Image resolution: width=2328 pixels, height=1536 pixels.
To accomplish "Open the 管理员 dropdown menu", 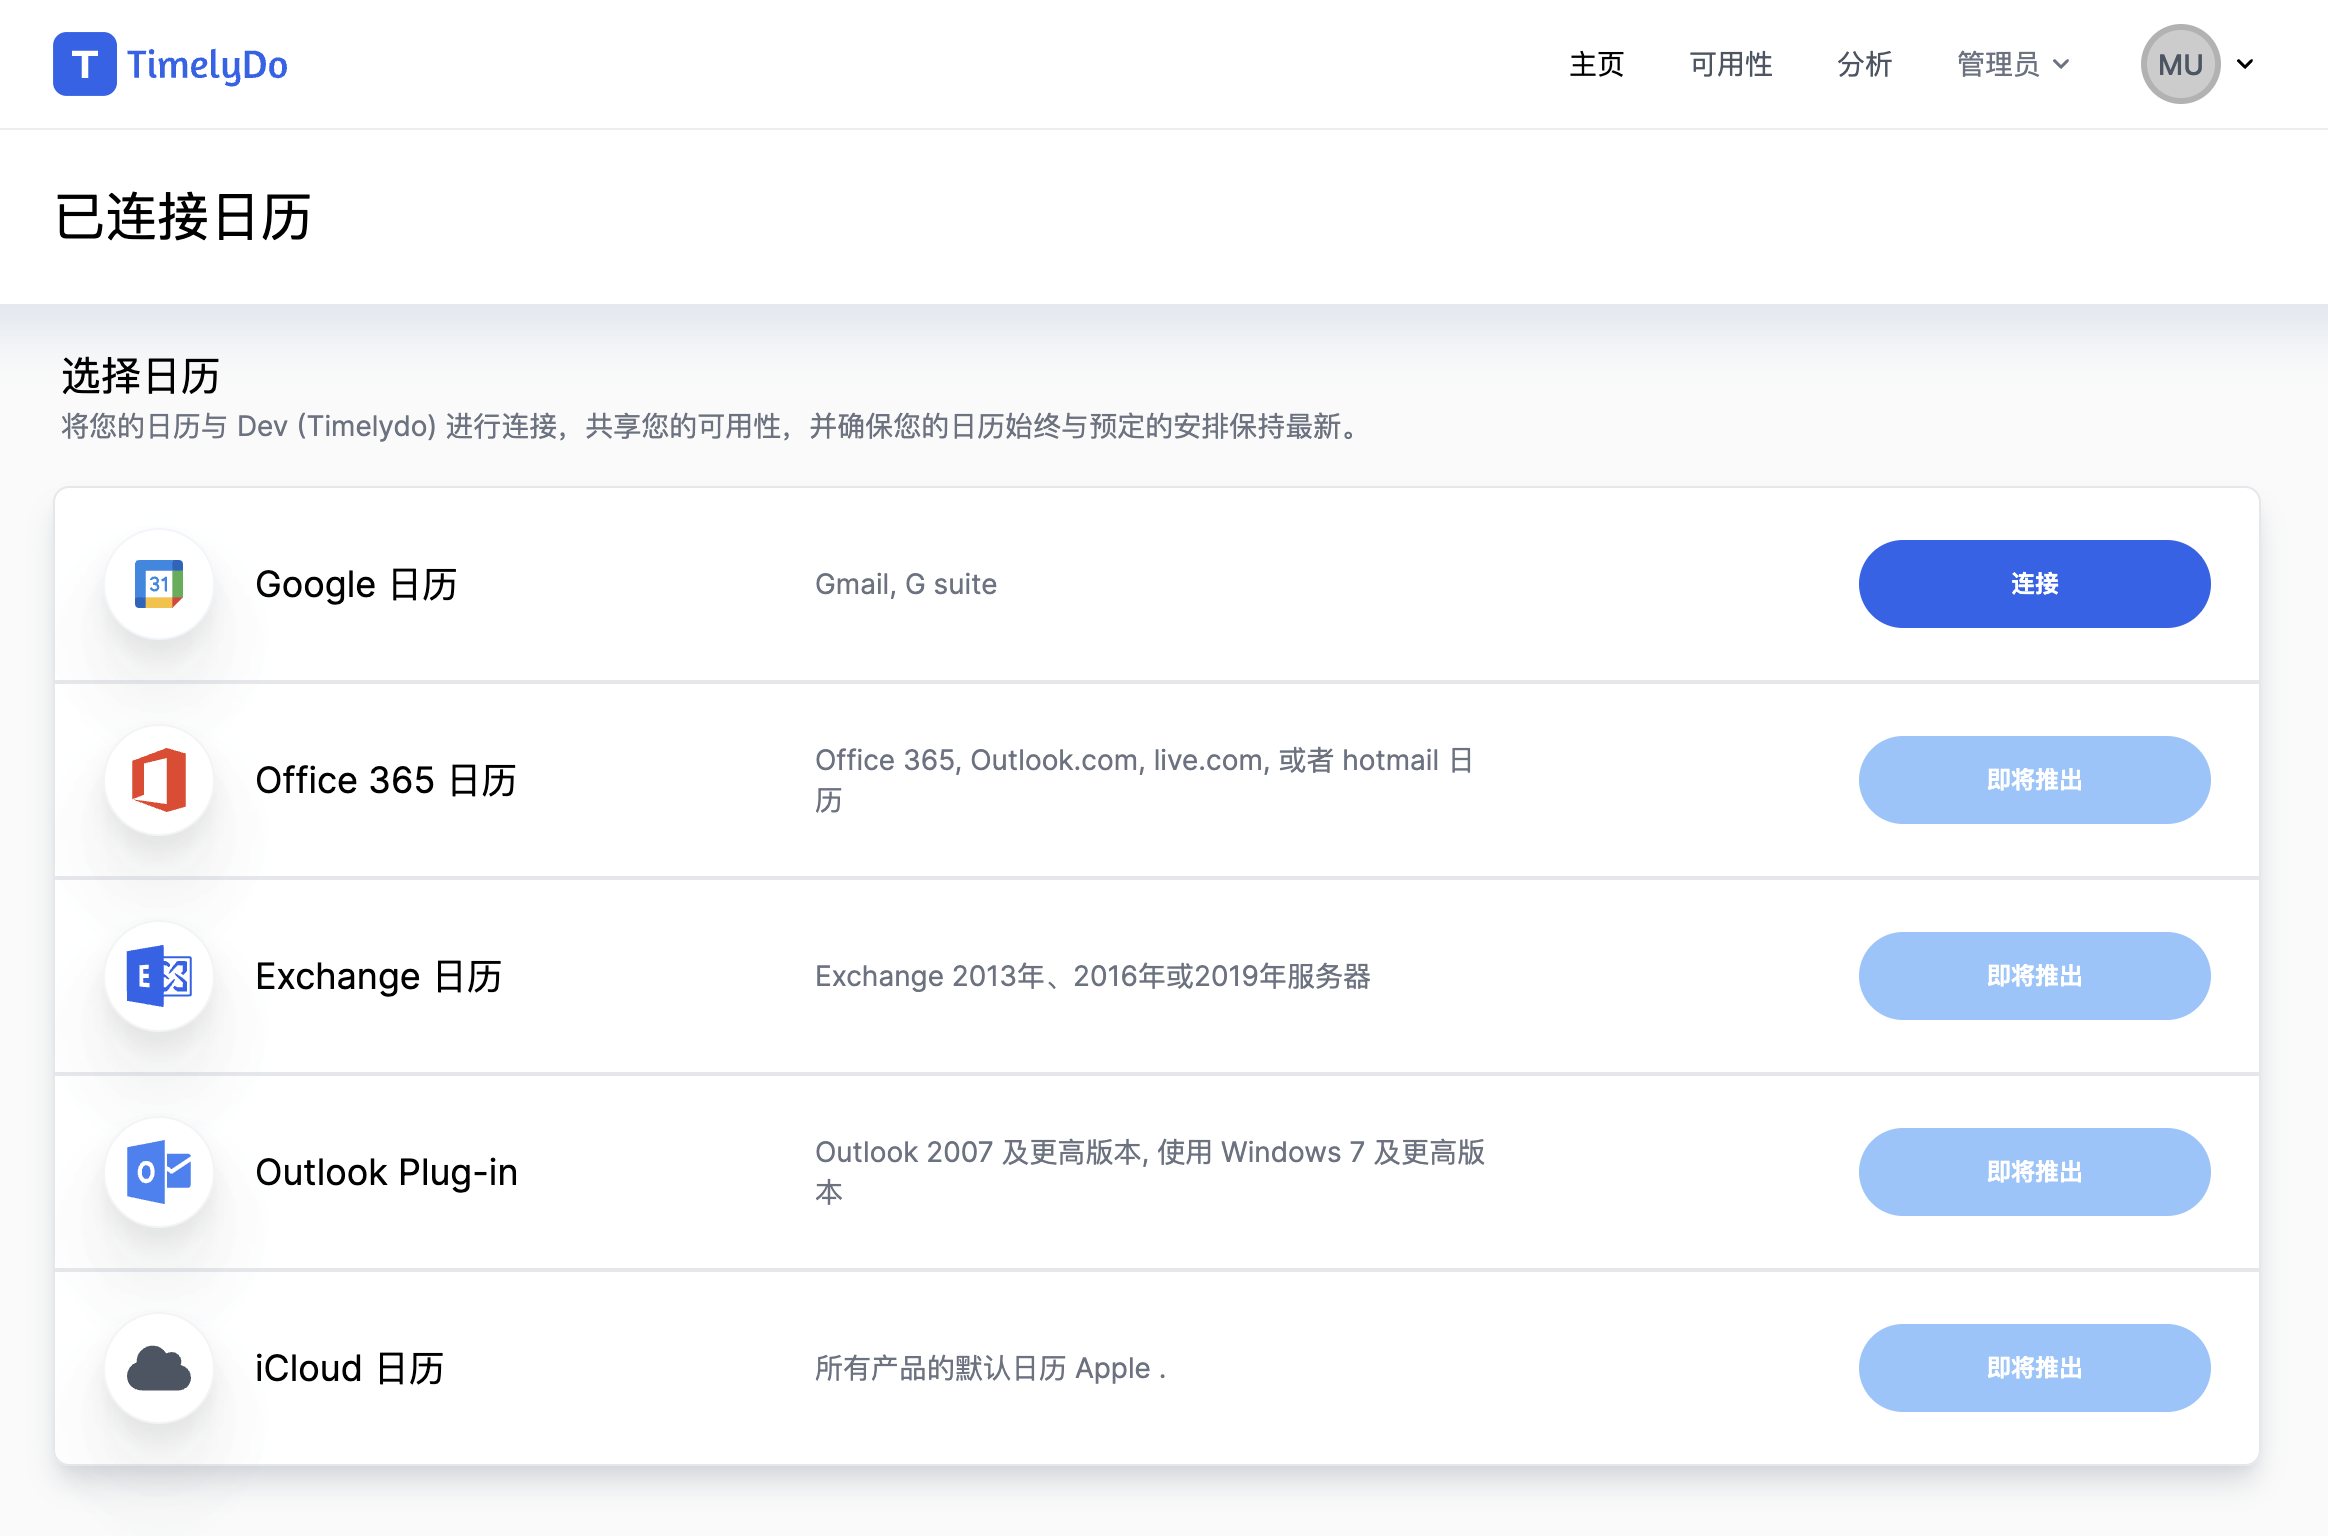I will [2013, 64].
